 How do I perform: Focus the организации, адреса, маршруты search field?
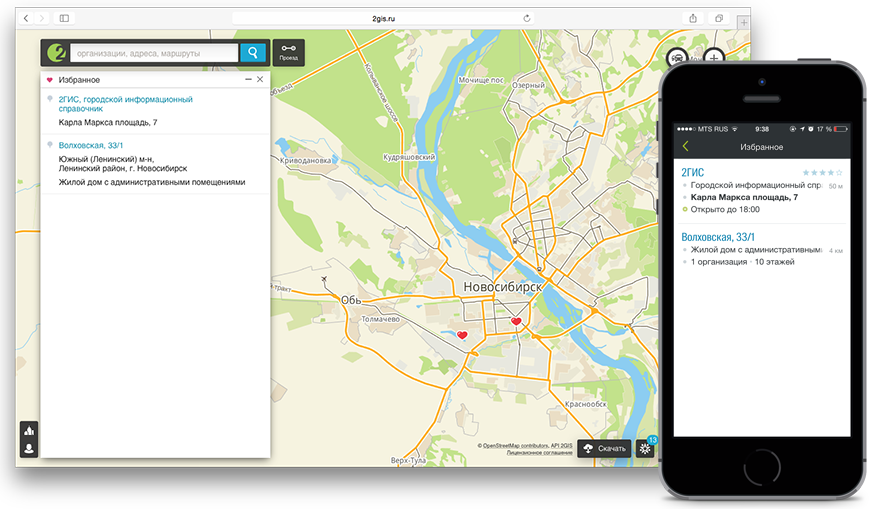(x=154, y=53)
